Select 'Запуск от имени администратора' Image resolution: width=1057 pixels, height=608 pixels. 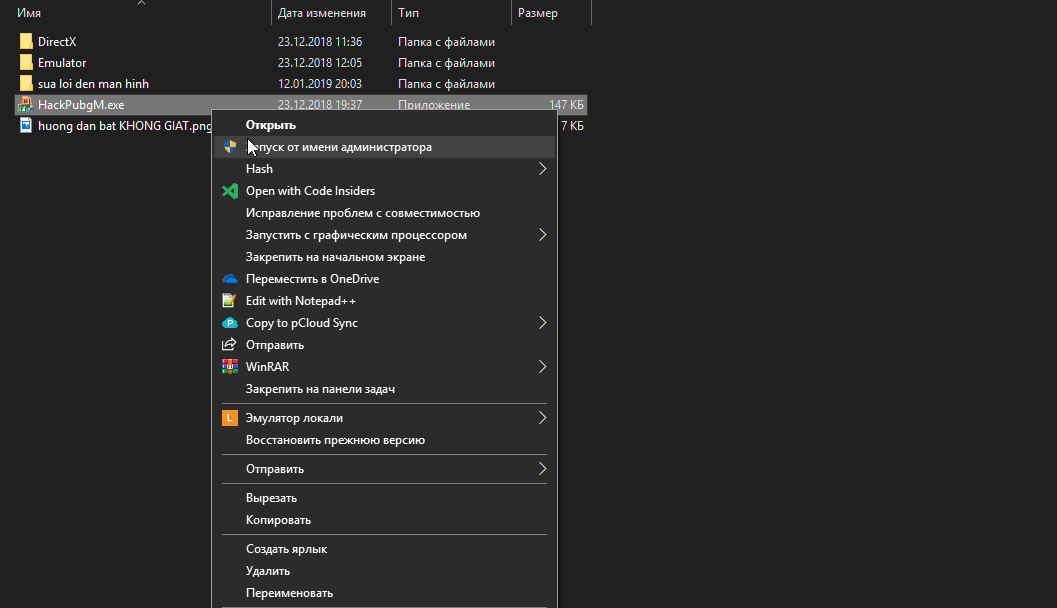(x=384, y=147)
